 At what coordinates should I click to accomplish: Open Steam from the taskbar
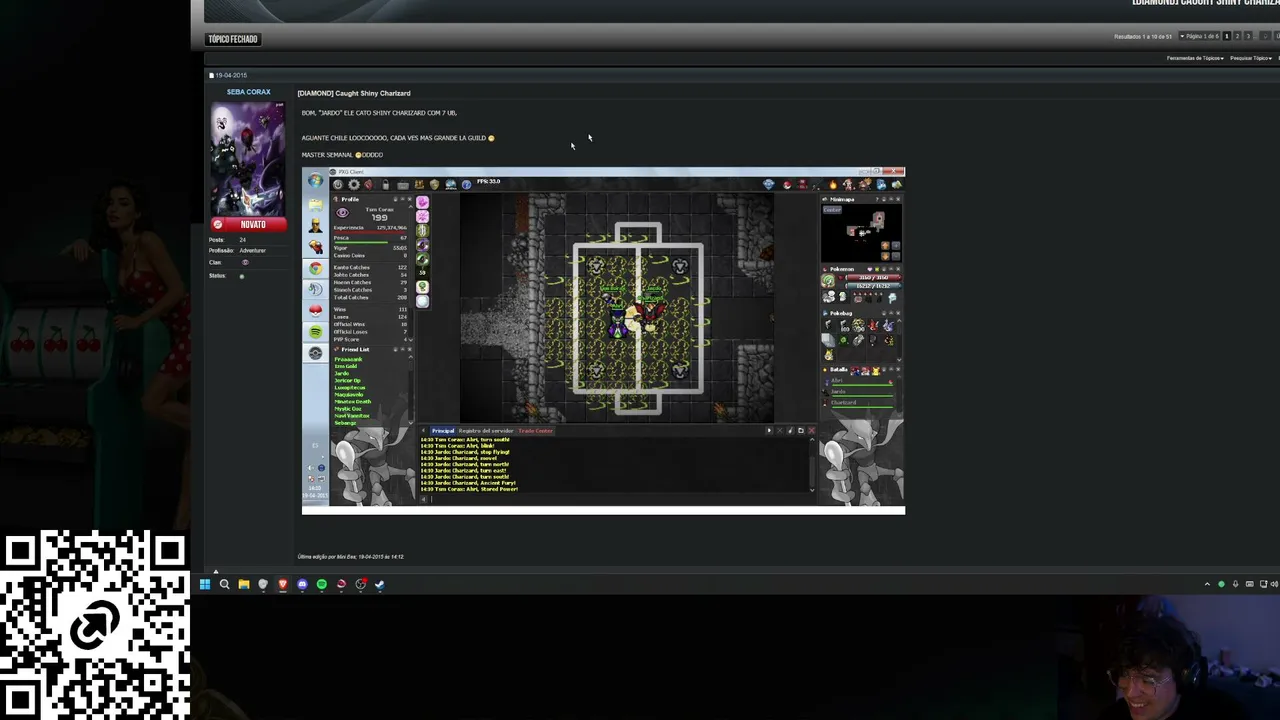tap(380, 584)
